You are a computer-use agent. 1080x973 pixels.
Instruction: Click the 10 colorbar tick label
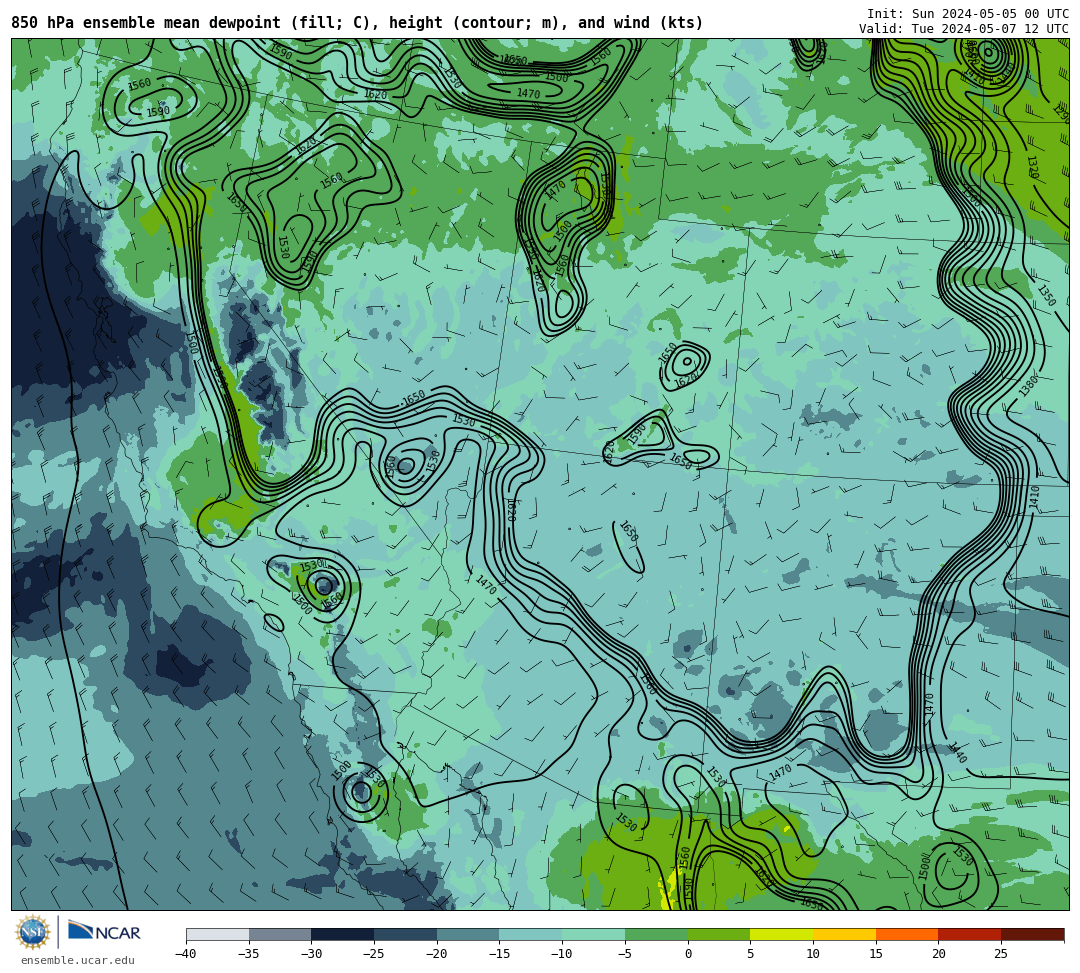tap(813, 954)
